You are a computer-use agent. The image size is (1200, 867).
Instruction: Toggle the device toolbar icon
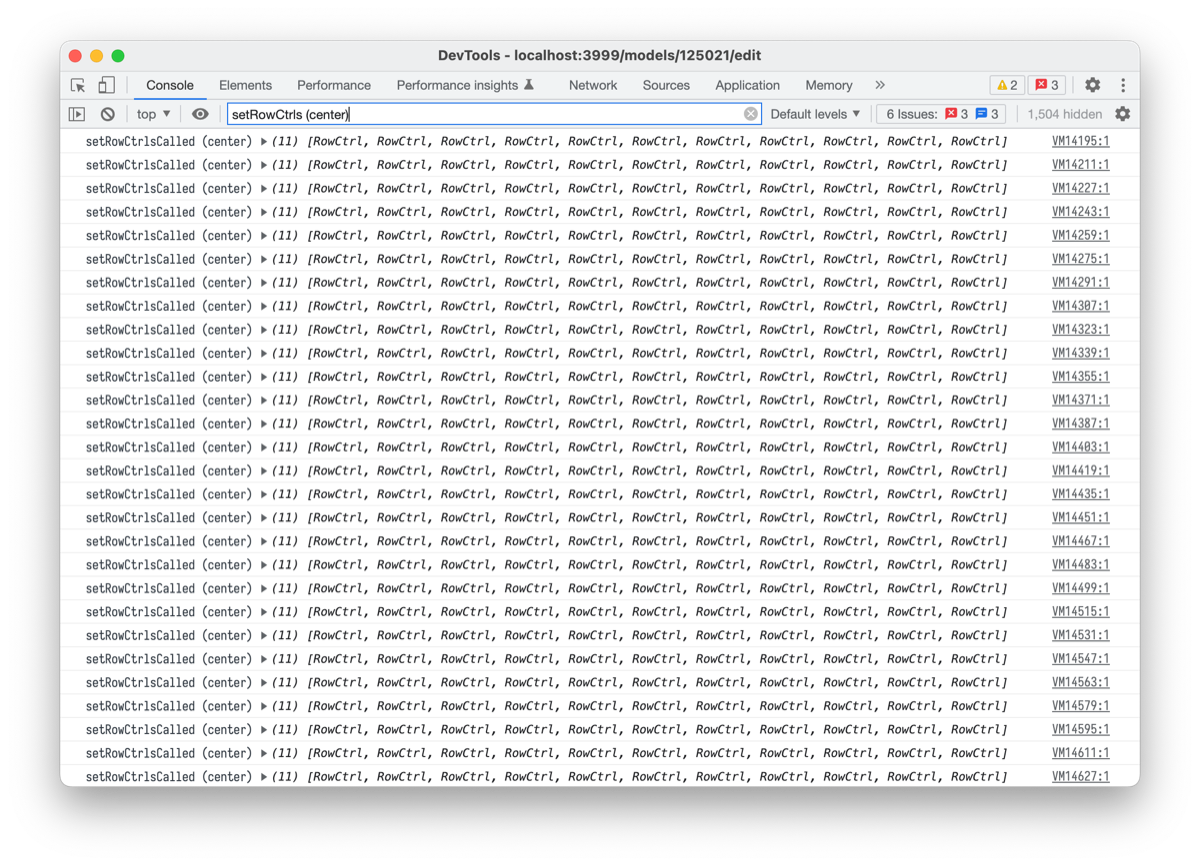click(106, 85)
